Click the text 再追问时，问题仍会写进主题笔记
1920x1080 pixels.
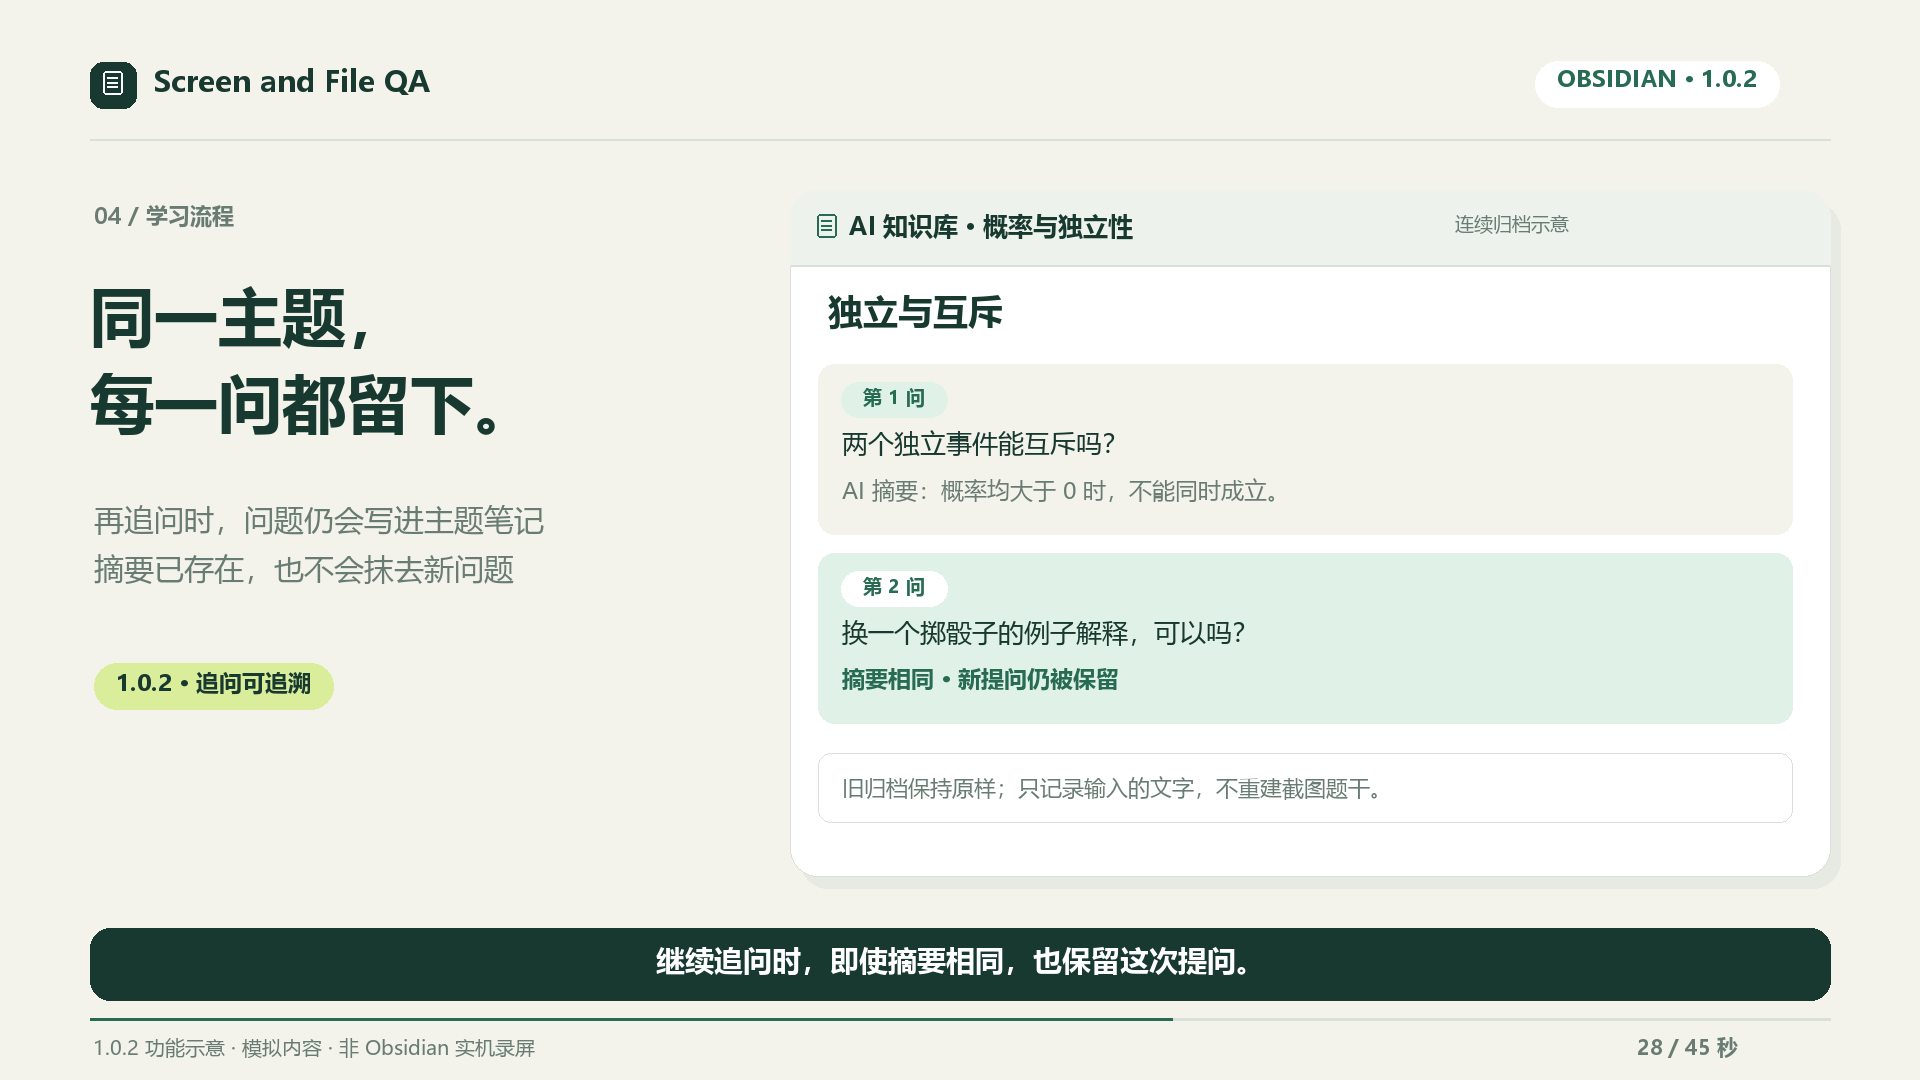click(319, 521)
